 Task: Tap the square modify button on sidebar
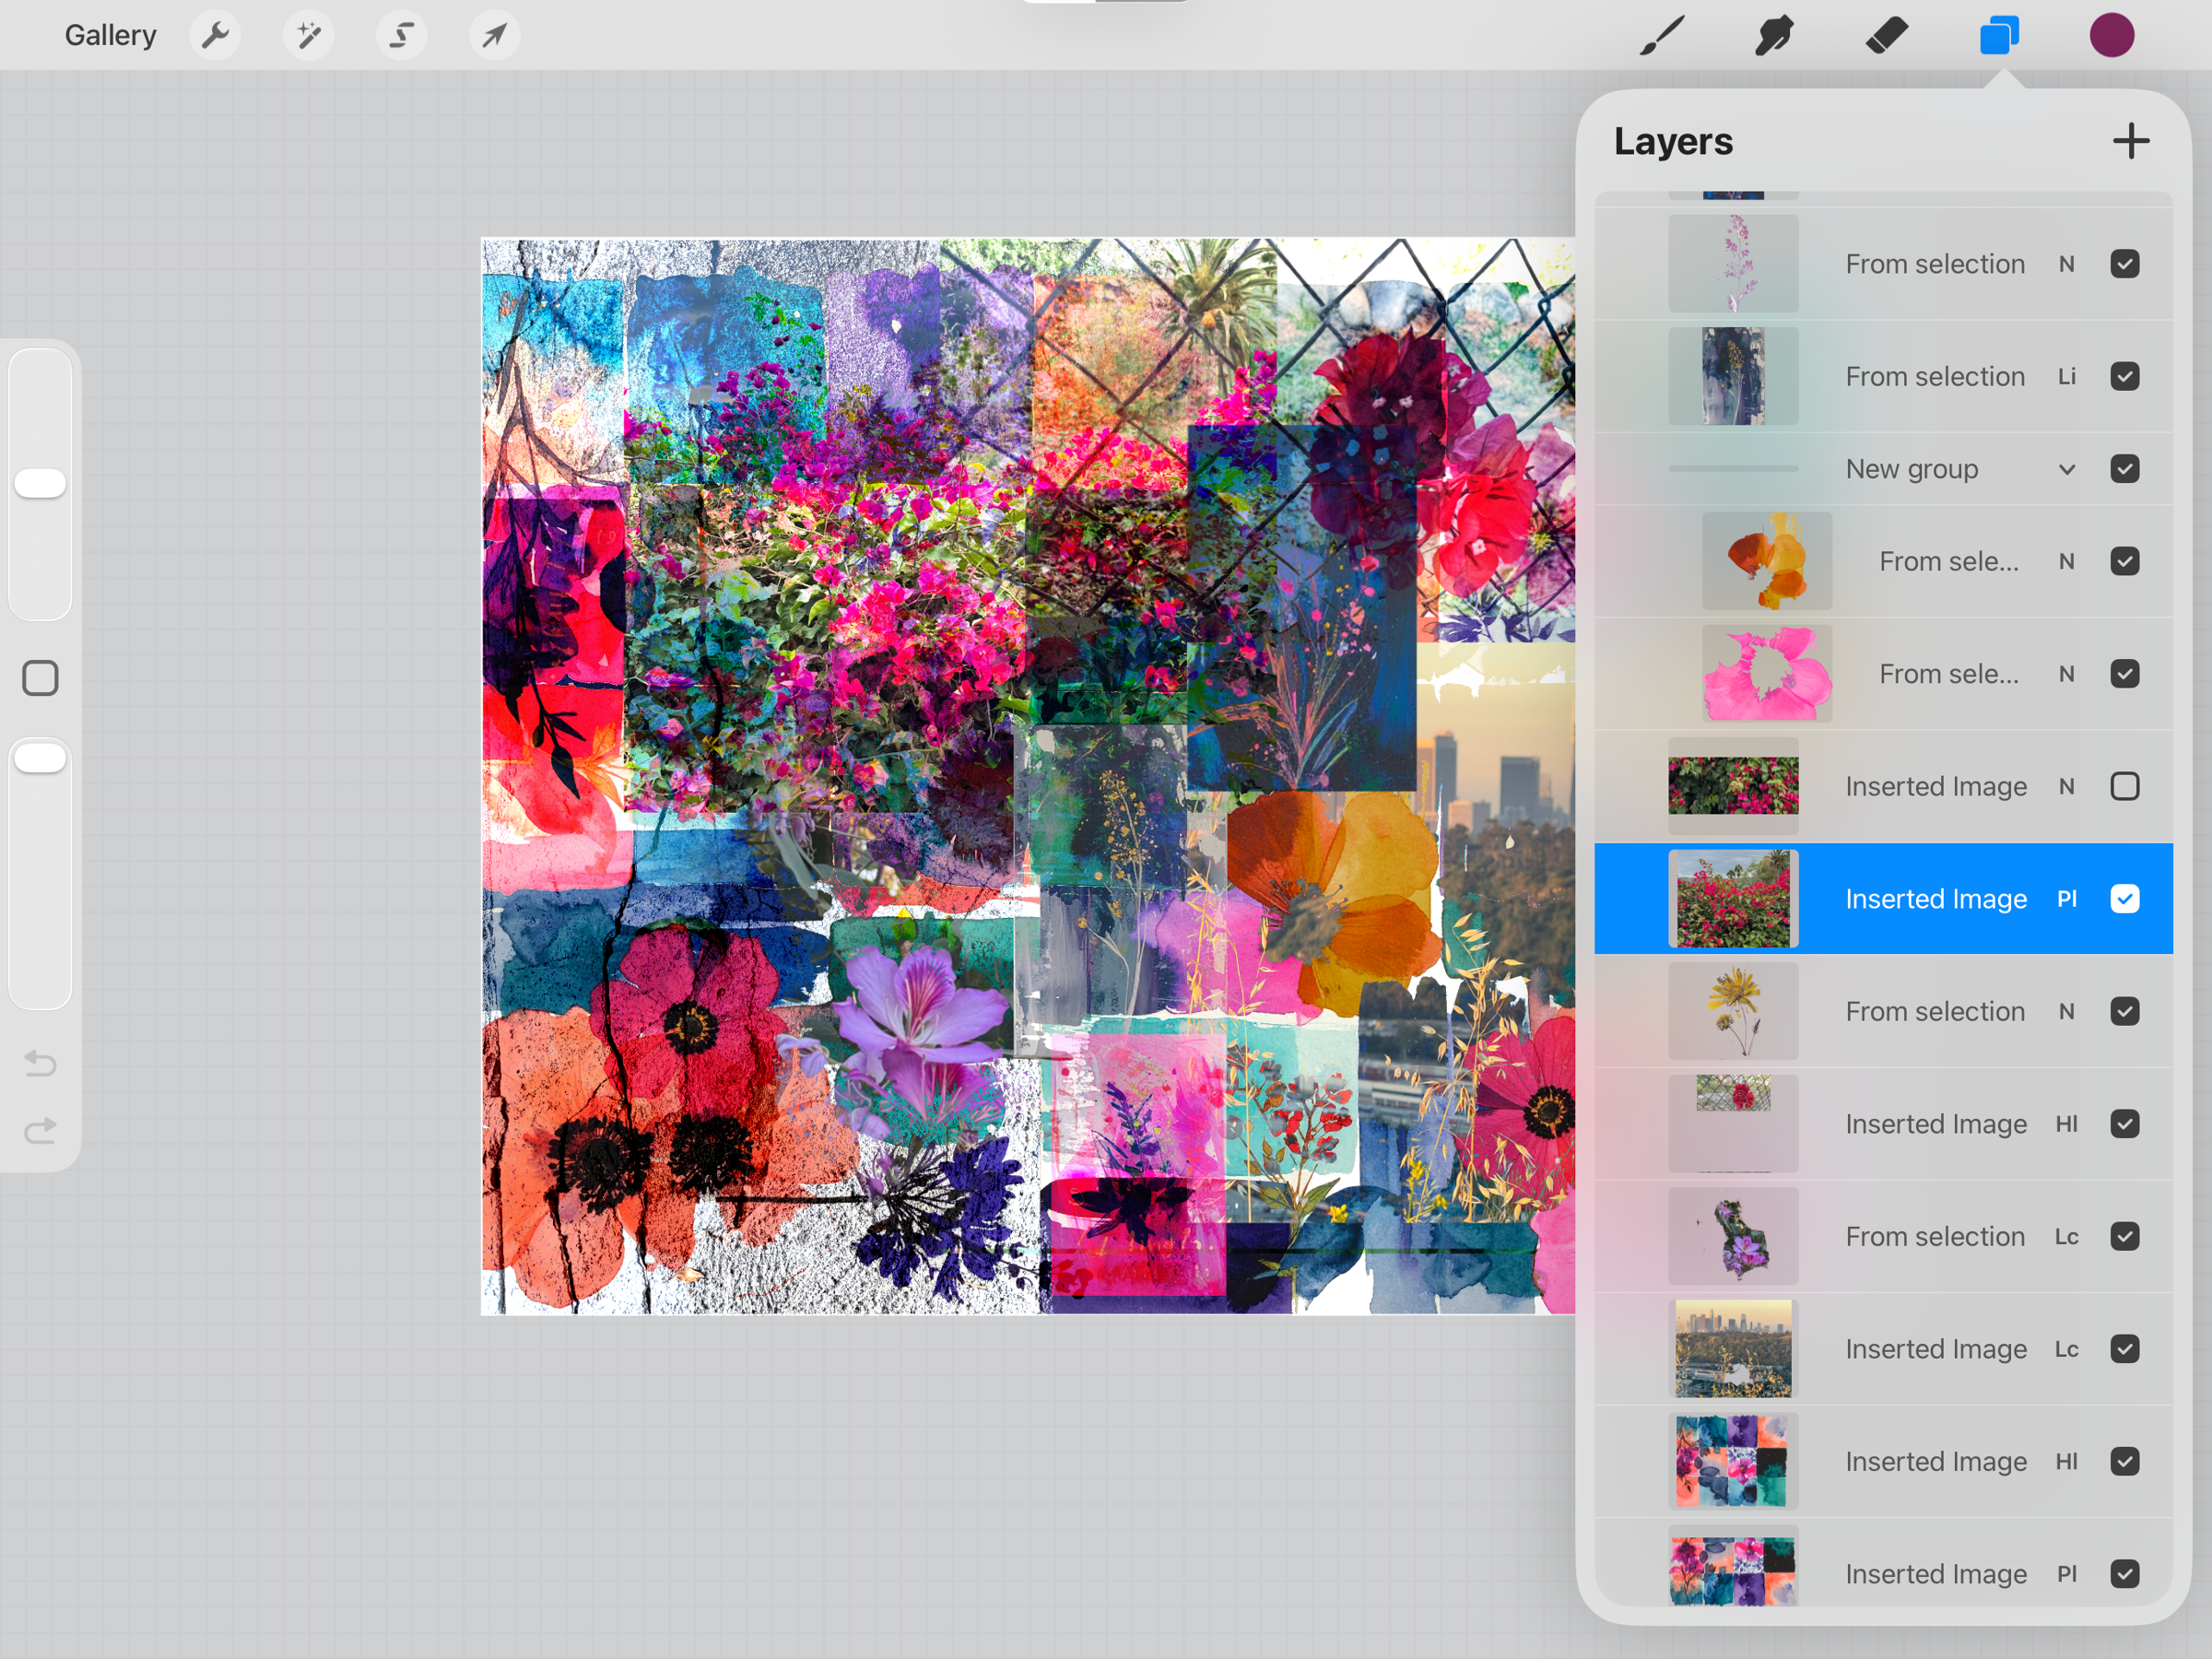[40, 678]
